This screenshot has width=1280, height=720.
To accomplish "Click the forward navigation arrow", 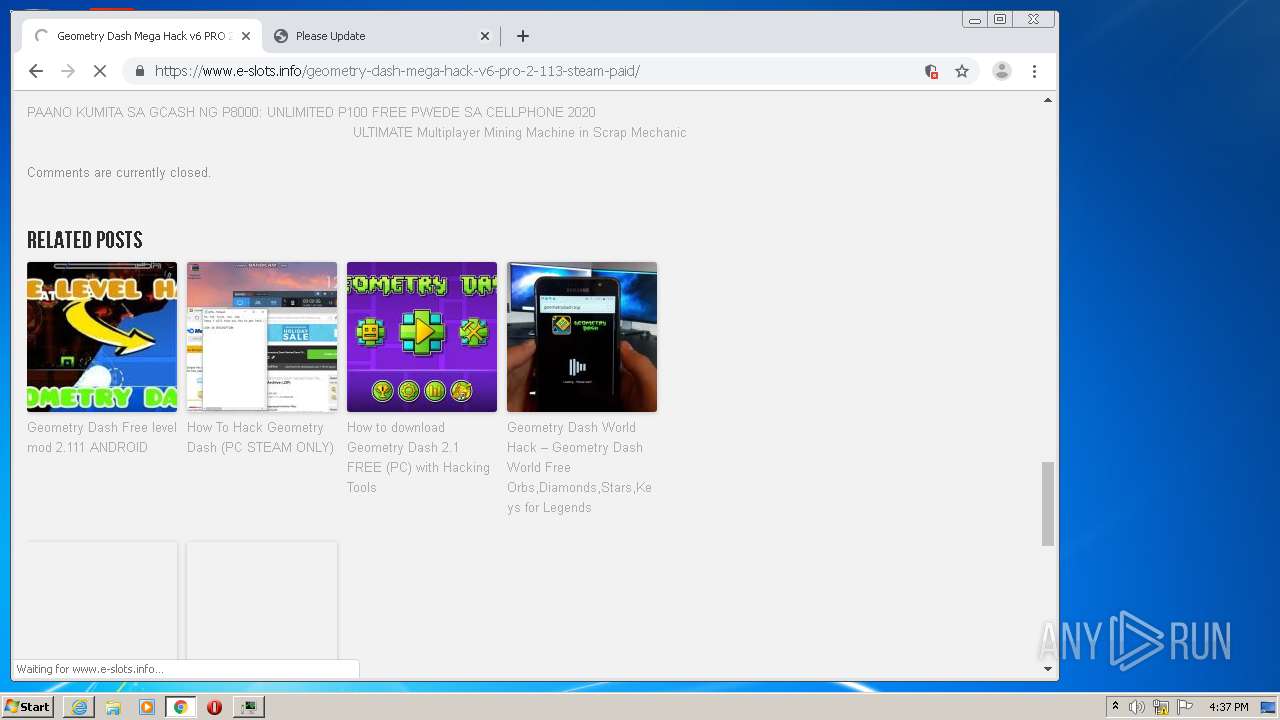I will pos(68,71).
